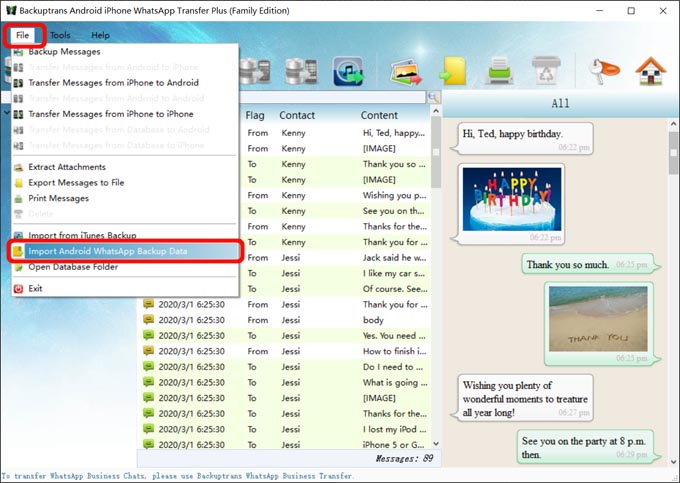
Task: Choose Backup Messages from File menu
Action: (64, 52)
